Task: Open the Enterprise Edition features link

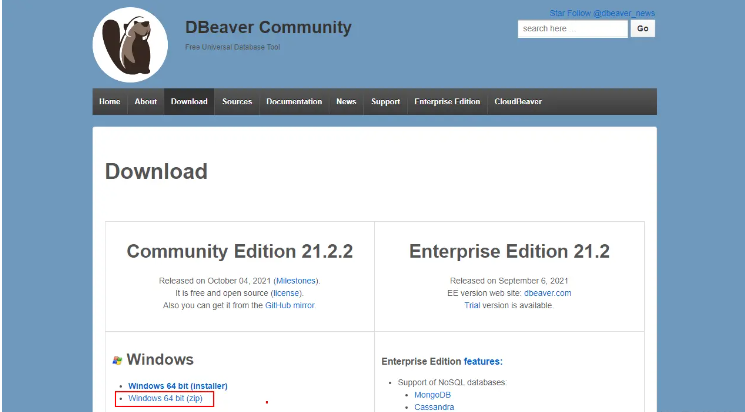Action: pyautogui.click(x=483, y=362)
